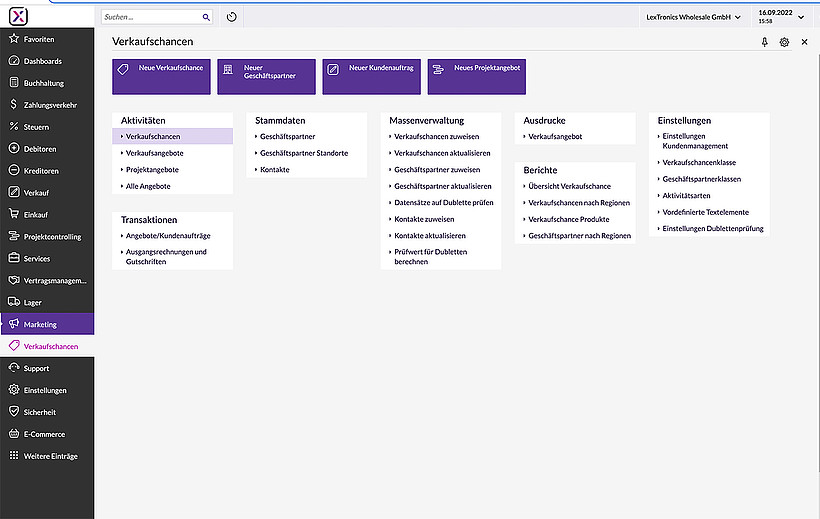The width and height of the screenshot is (820, 519).
Task: Open Marketing megaphone icon
Action: click(14, 324)
